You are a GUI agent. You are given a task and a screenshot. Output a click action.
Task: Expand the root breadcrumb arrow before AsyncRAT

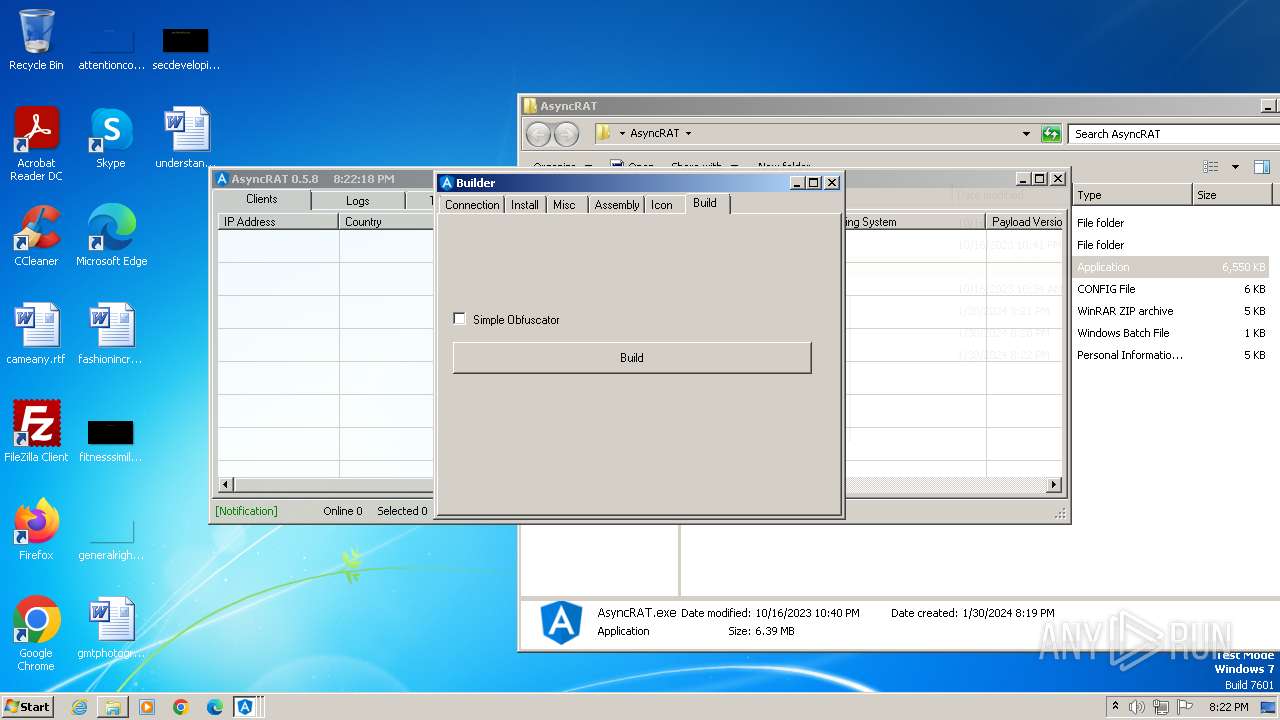622,133
